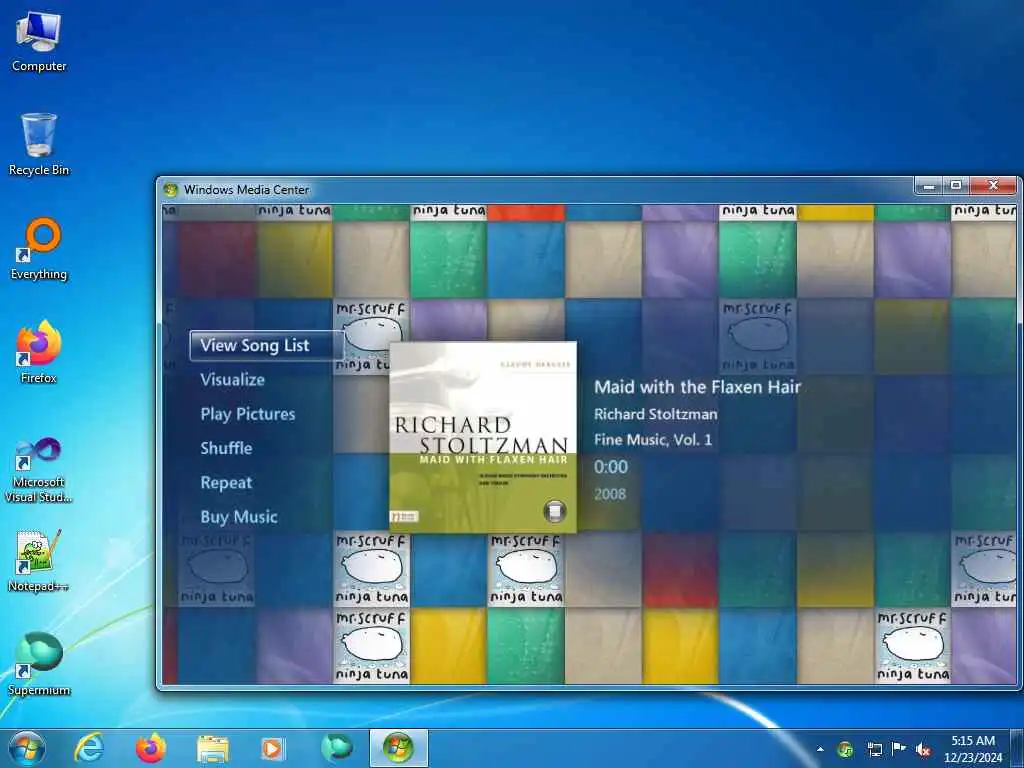Open Supermium from taskbar
This screenshot has width=1024, height=768.
click(336, 748)
